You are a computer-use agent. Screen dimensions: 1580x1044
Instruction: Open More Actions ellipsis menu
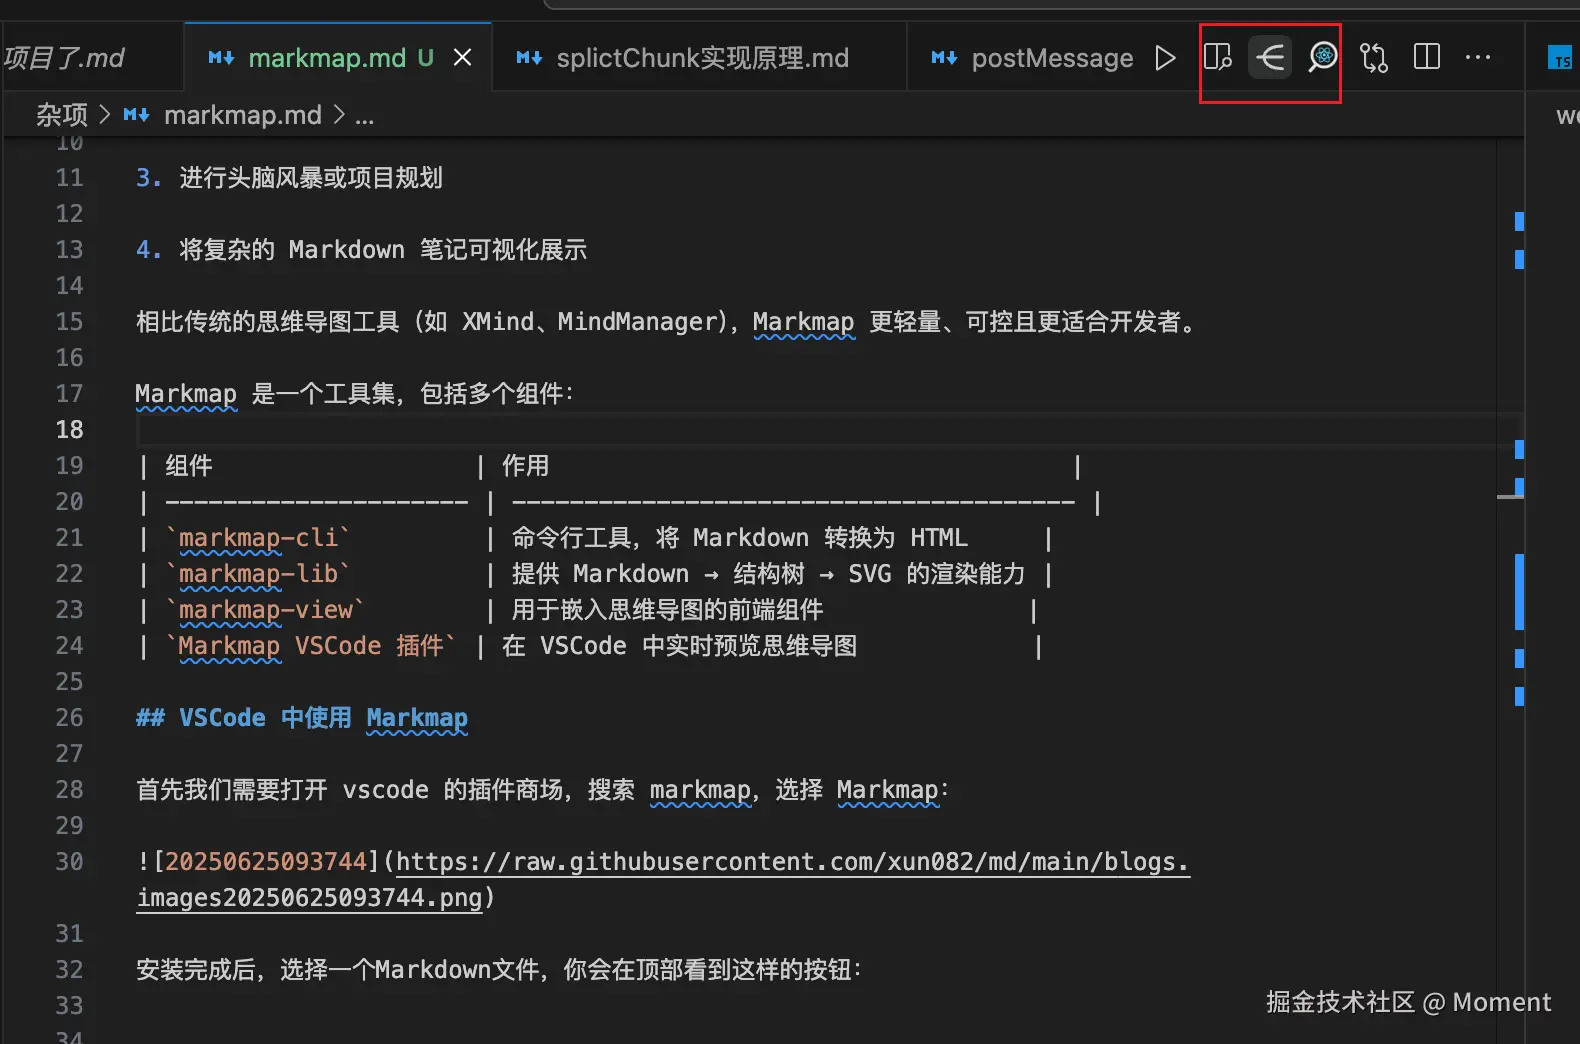coord(1478,58)
